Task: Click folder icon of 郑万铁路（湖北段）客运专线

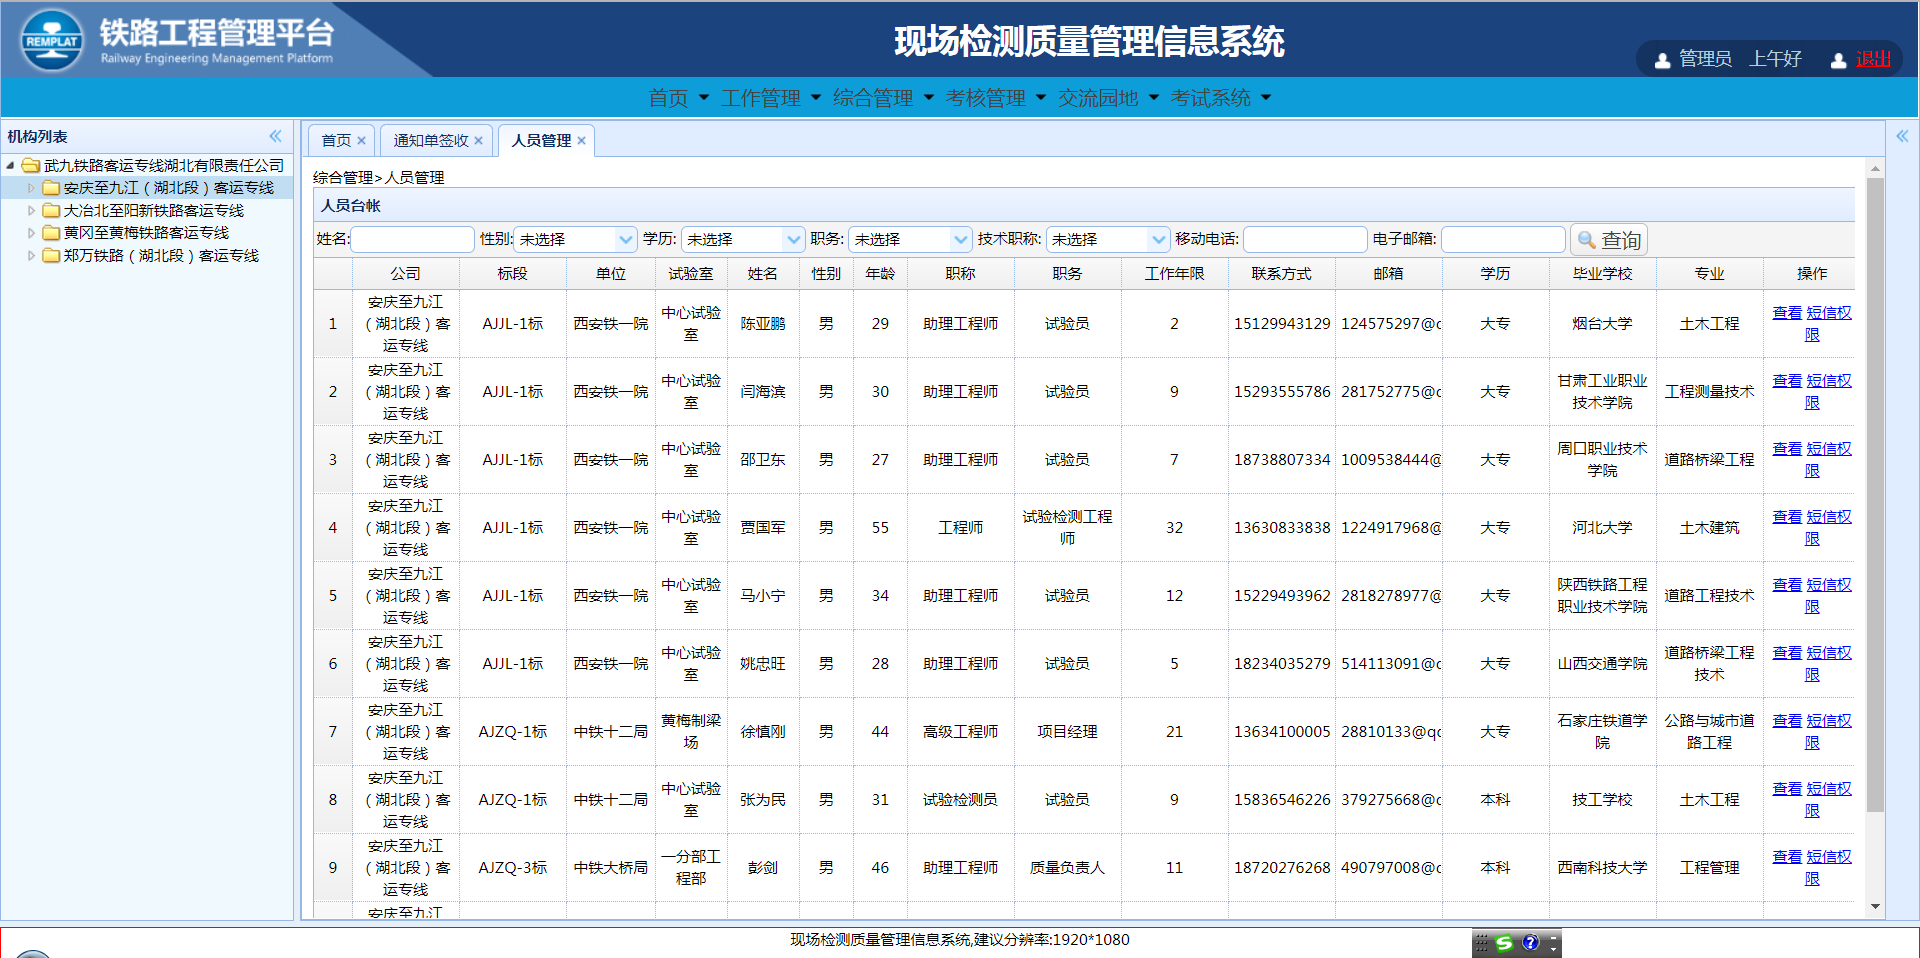Action: tap(51, 255)
